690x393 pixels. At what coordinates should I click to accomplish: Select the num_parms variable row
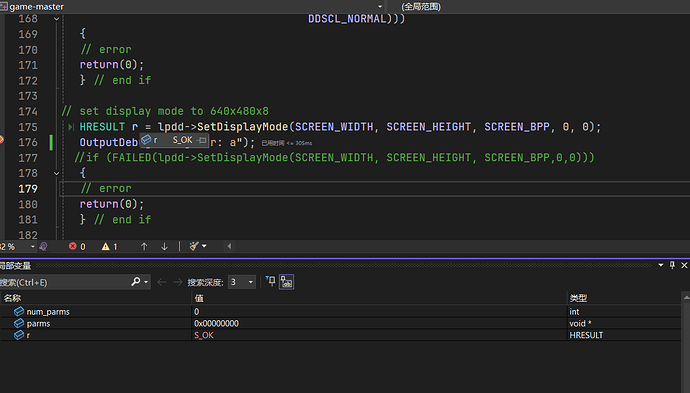341,312
